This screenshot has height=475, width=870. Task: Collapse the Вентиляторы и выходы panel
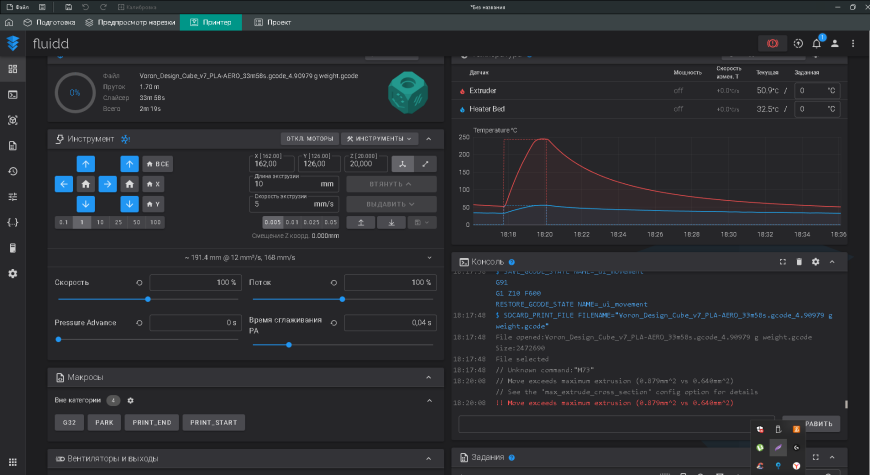click(428, 458)
